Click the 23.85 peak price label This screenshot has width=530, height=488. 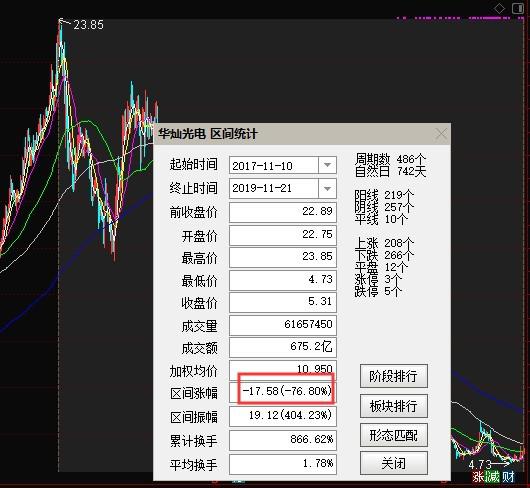coord(88,25)
